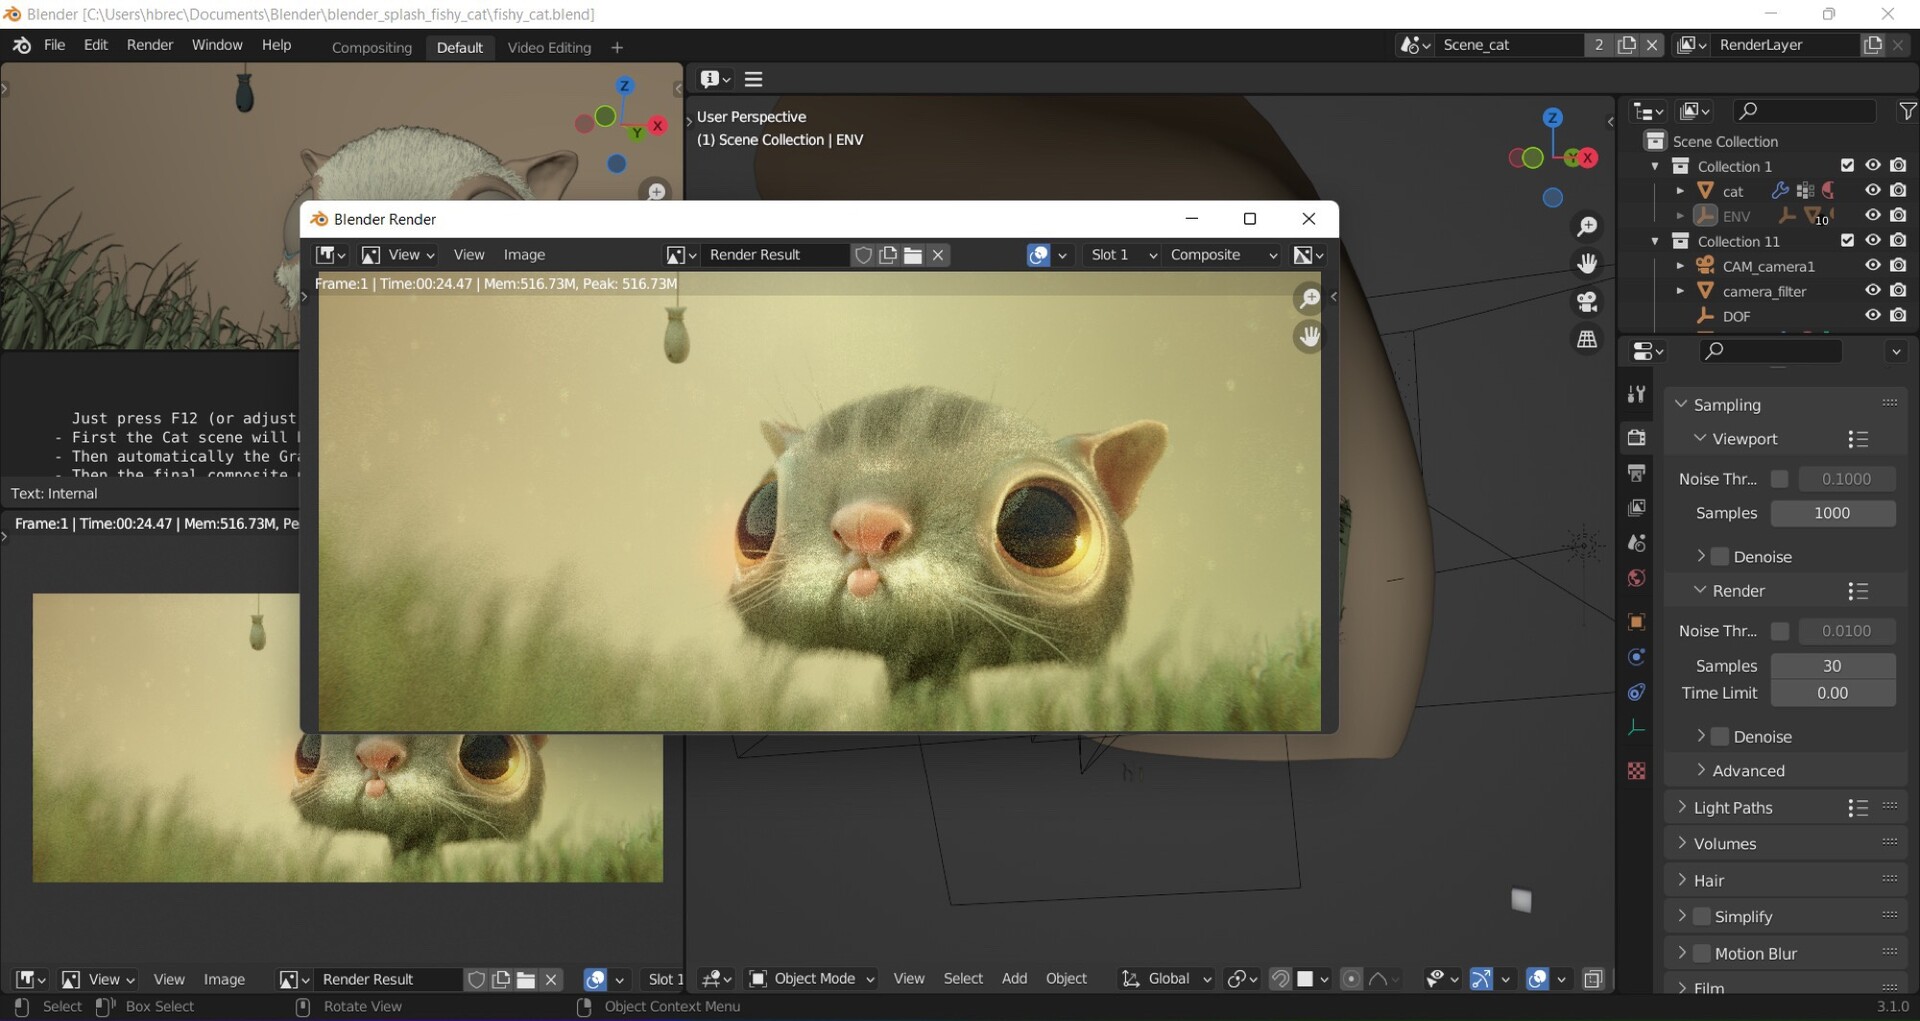Open the World properties globe icon
The image size is (1920, 1021).
pyautogui.click(x=1636, y=579)
